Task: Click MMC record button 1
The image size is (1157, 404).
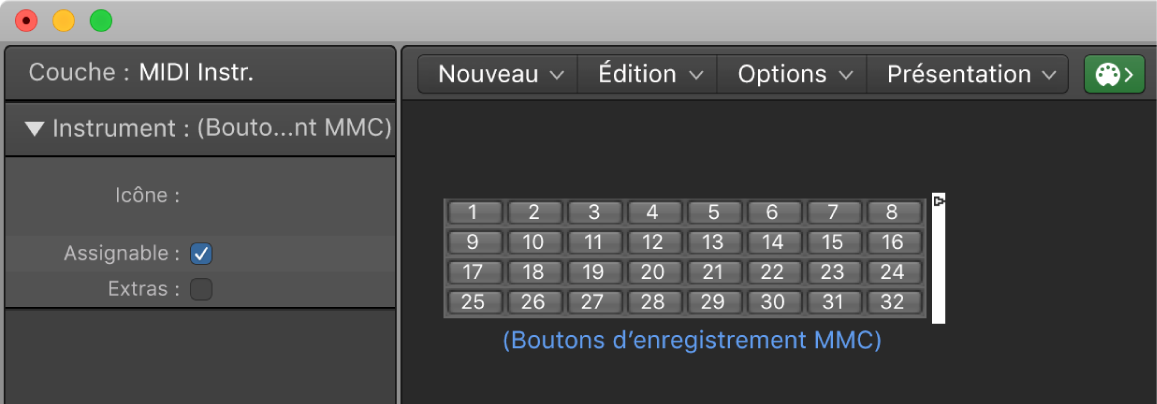Action: pos(474,212)
